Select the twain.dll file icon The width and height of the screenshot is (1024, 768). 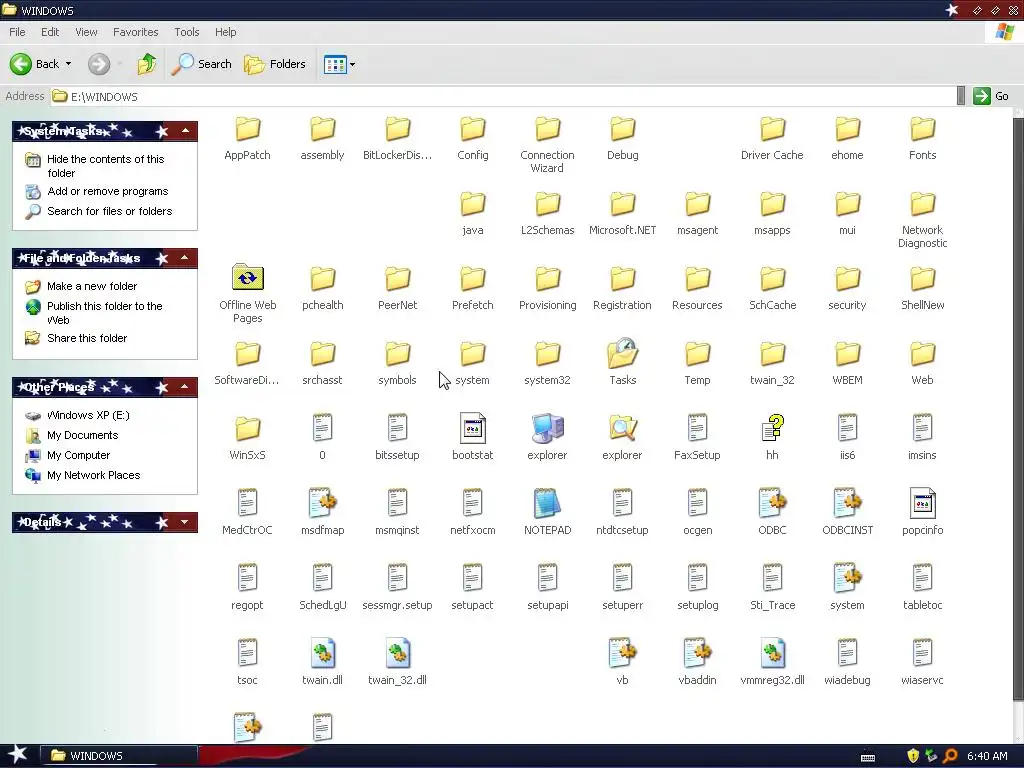[x=322, y=654]
